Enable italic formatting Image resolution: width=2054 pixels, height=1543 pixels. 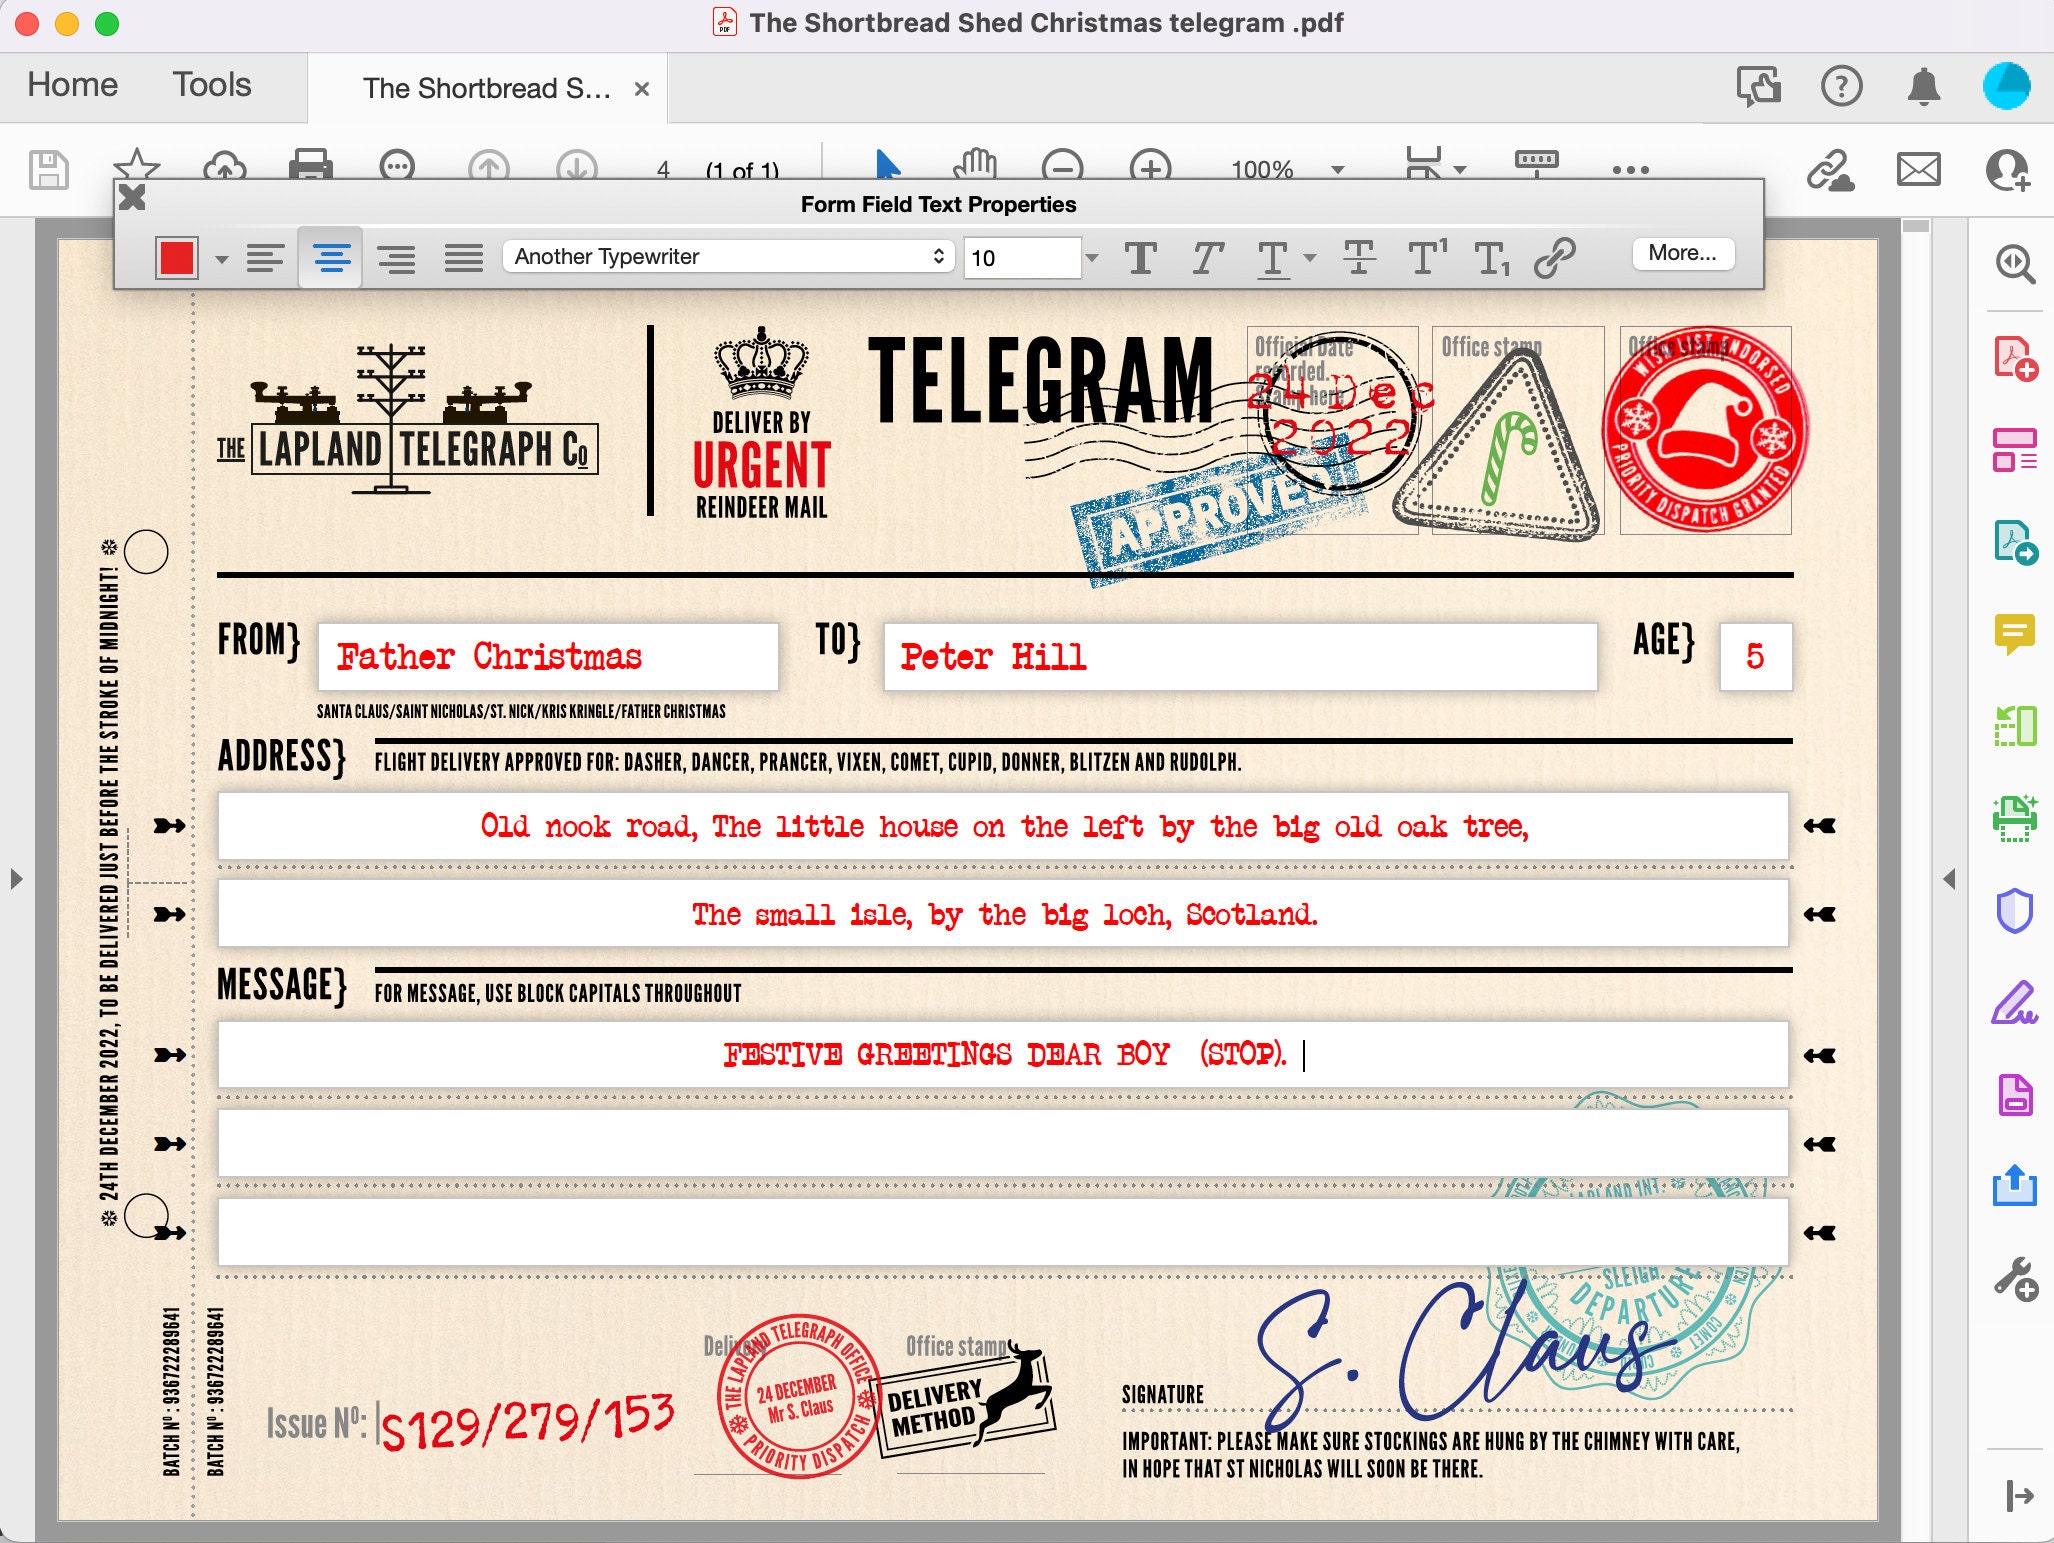click(1207, 258)
